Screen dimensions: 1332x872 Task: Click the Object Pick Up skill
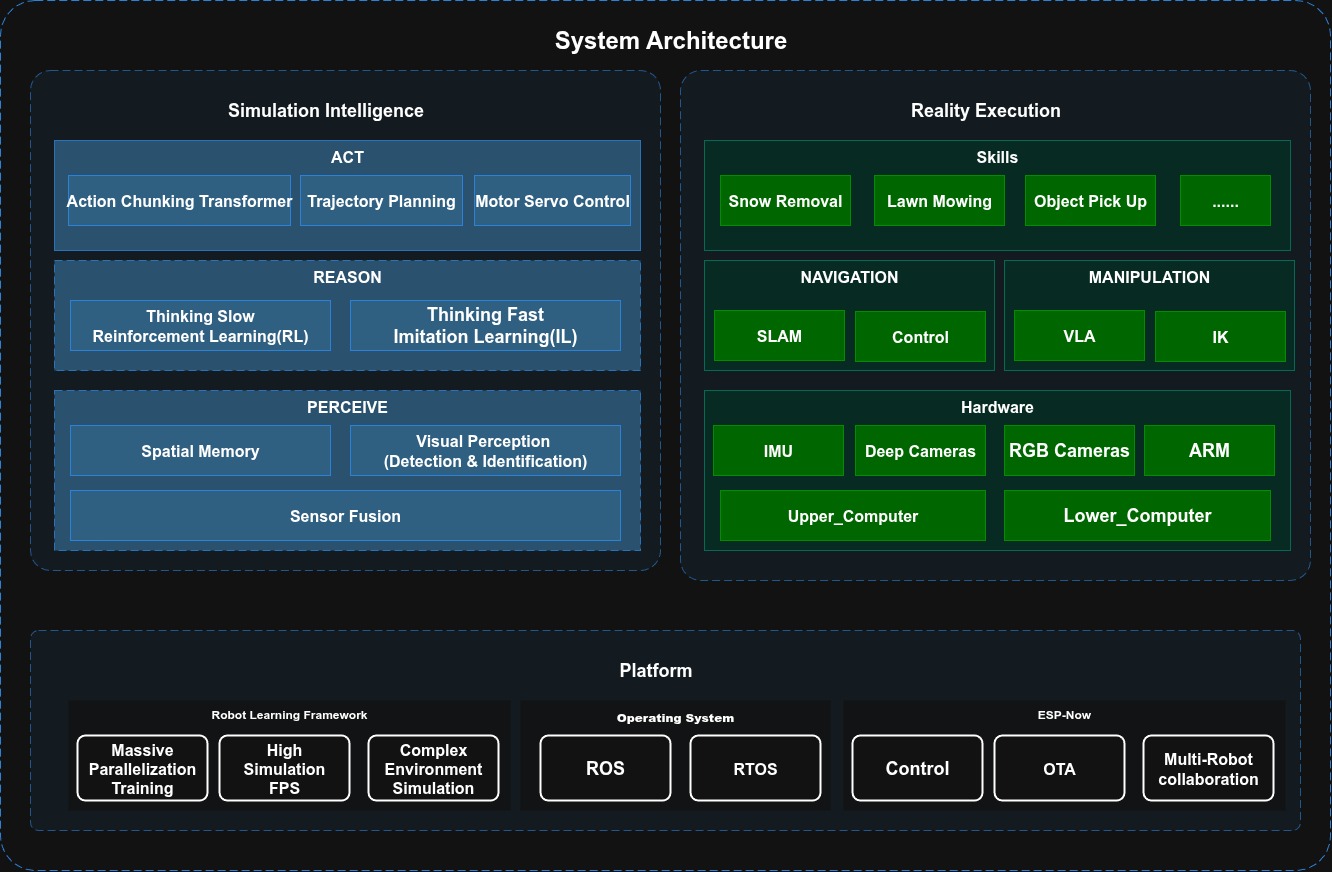coord(1090,201)
